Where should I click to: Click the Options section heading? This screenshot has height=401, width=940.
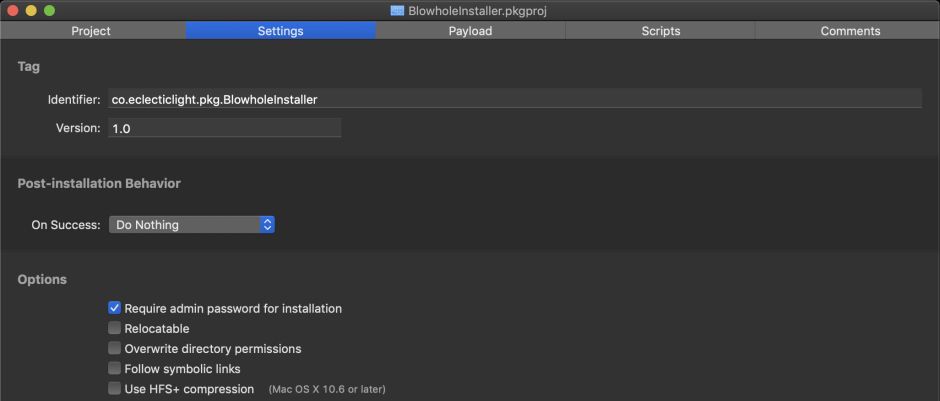(42, 279)
